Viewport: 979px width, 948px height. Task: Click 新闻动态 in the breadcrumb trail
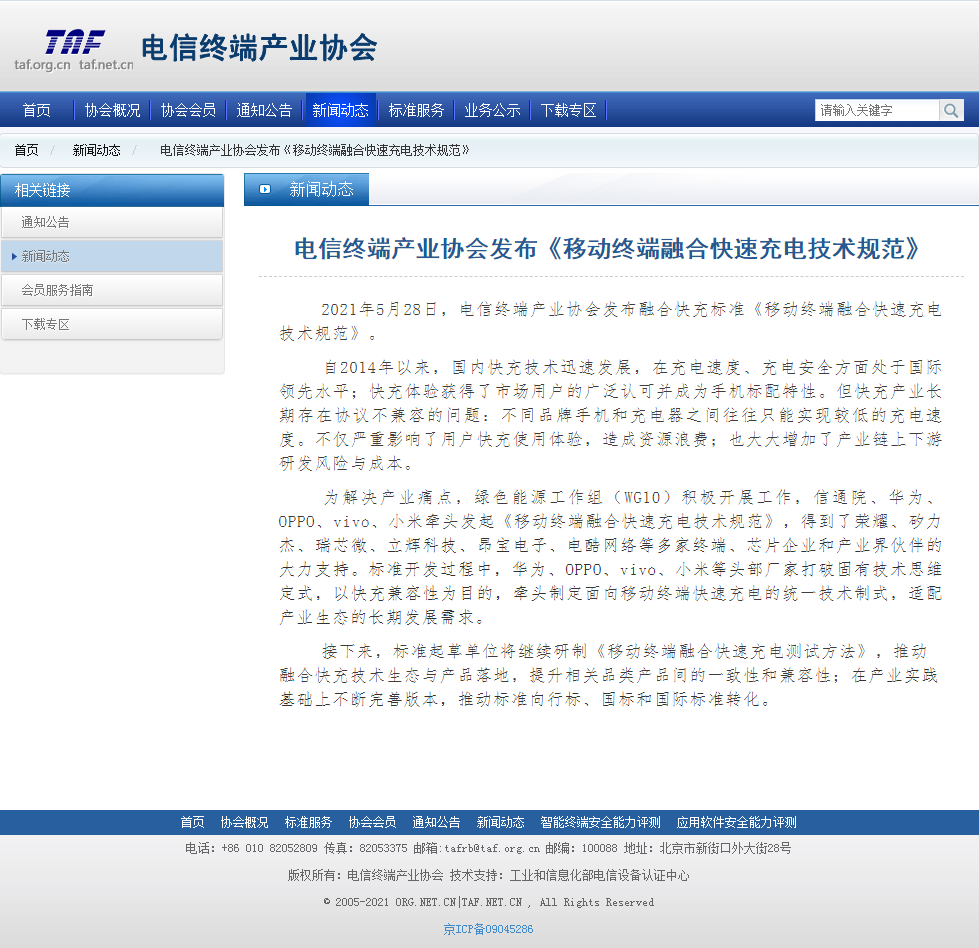point(96,150)
